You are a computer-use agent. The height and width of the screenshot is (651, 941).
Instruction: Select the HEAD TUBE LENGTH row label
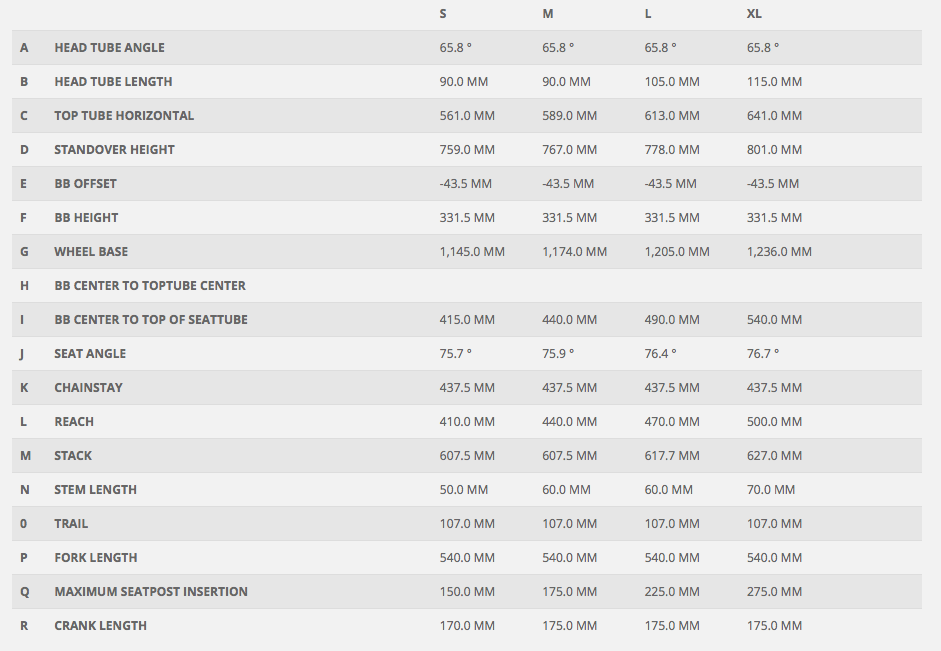point(113,82)
